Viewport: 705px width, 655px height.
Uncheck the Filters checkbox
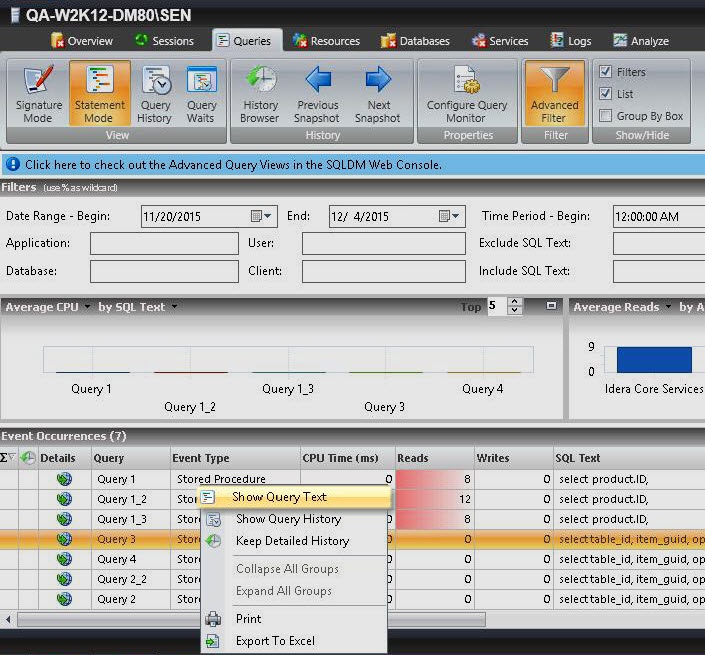click(605, 72)
